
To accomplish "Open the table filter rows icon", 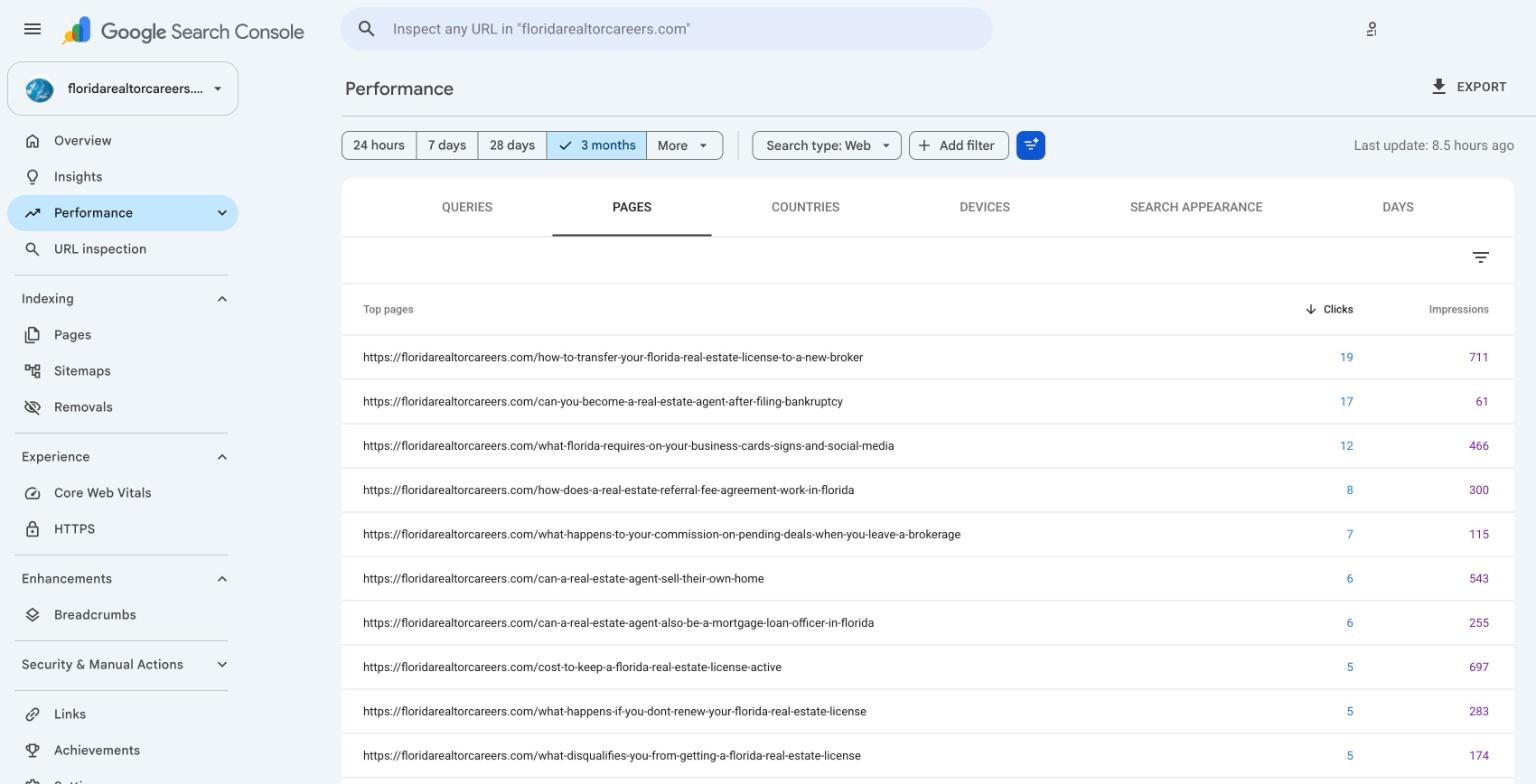I will (1481, 258).
